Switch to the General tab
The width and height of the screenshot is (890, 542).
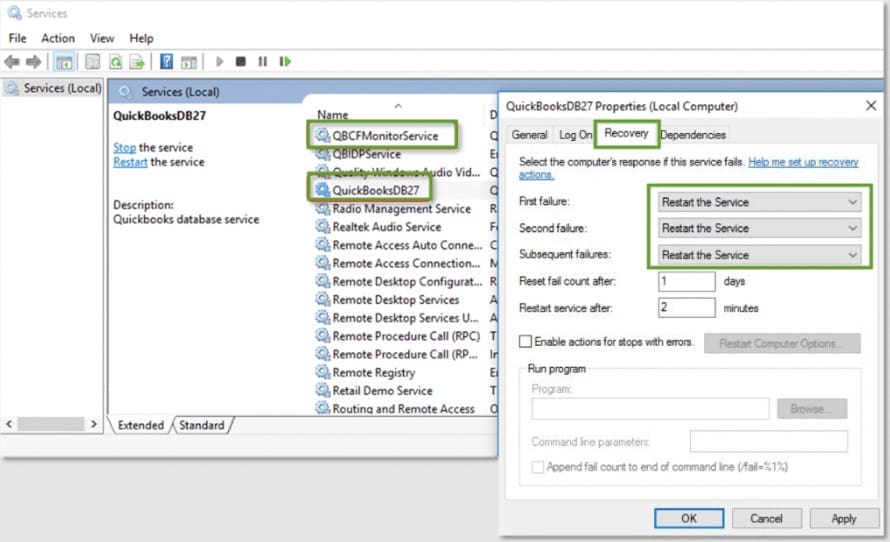[529, 135]
